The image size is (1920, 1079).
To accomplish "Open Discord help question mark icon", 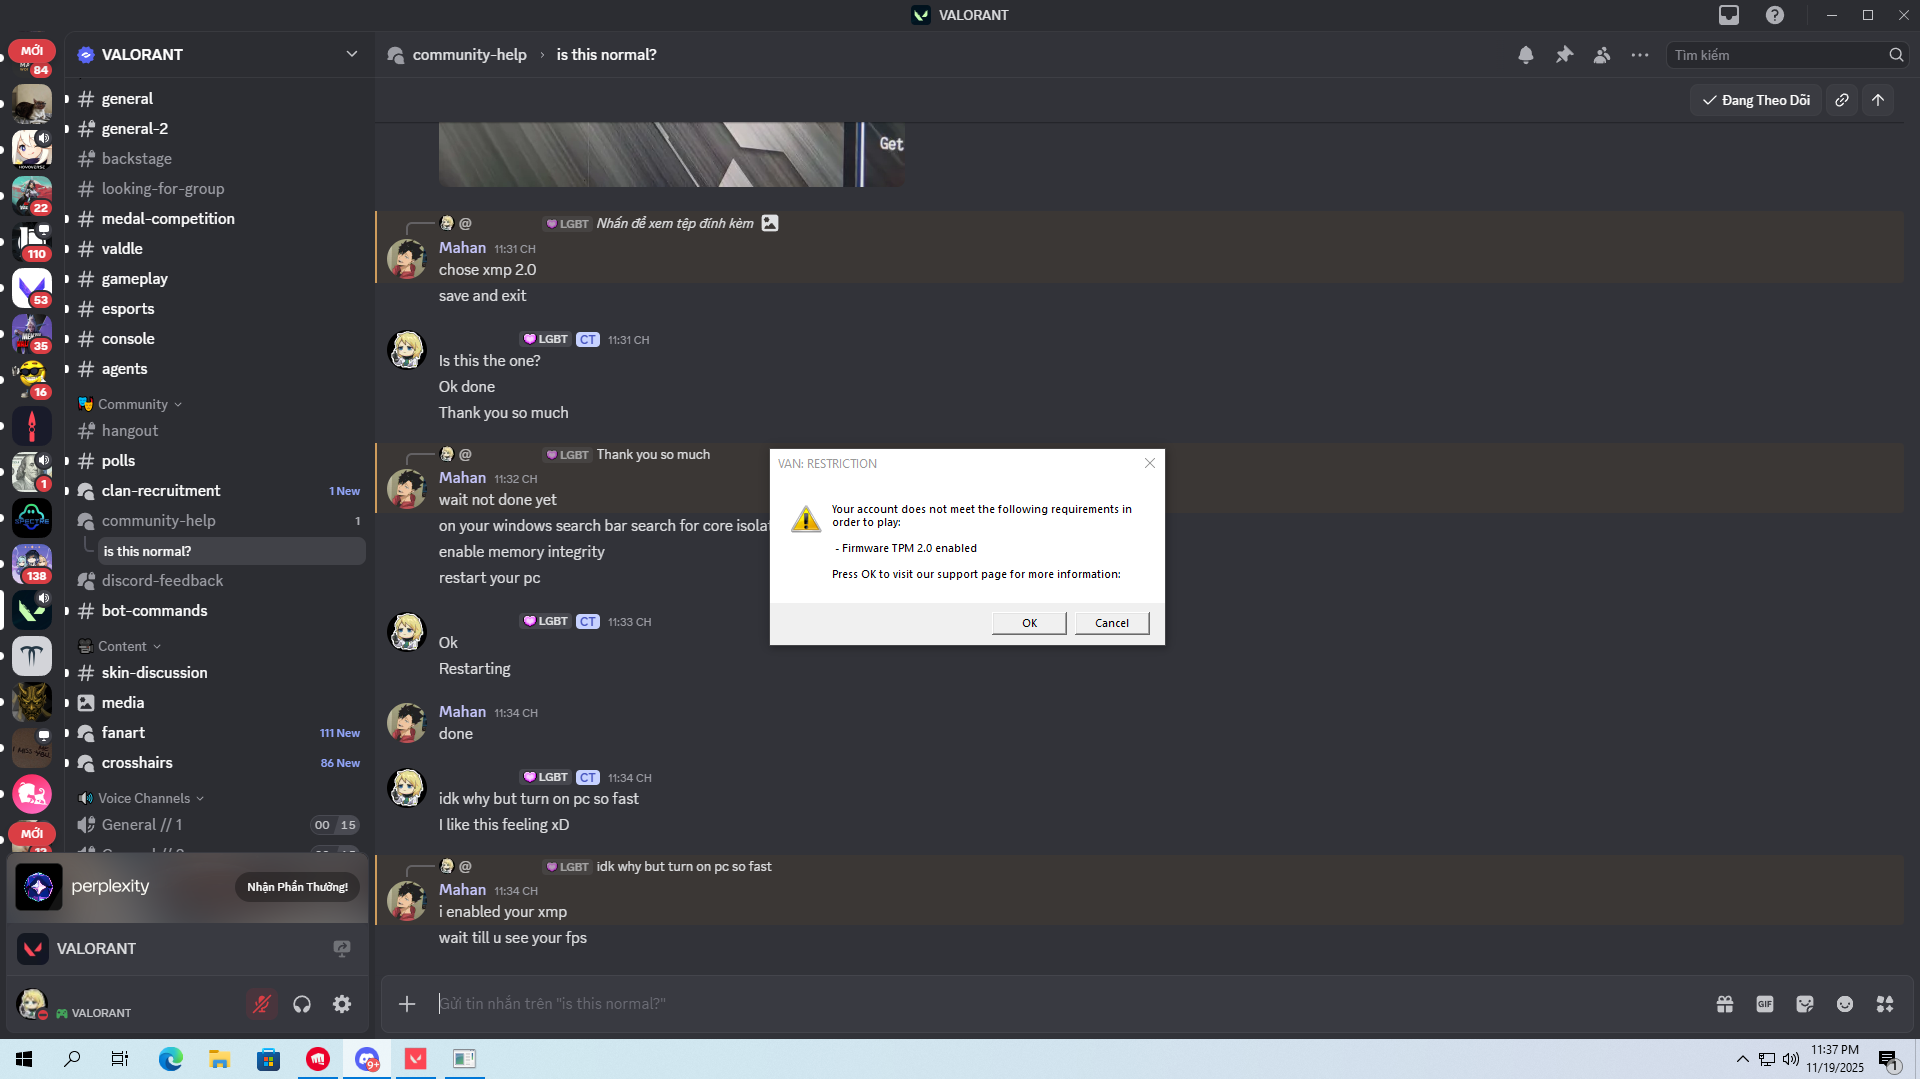I will (x=1775, y=15).
